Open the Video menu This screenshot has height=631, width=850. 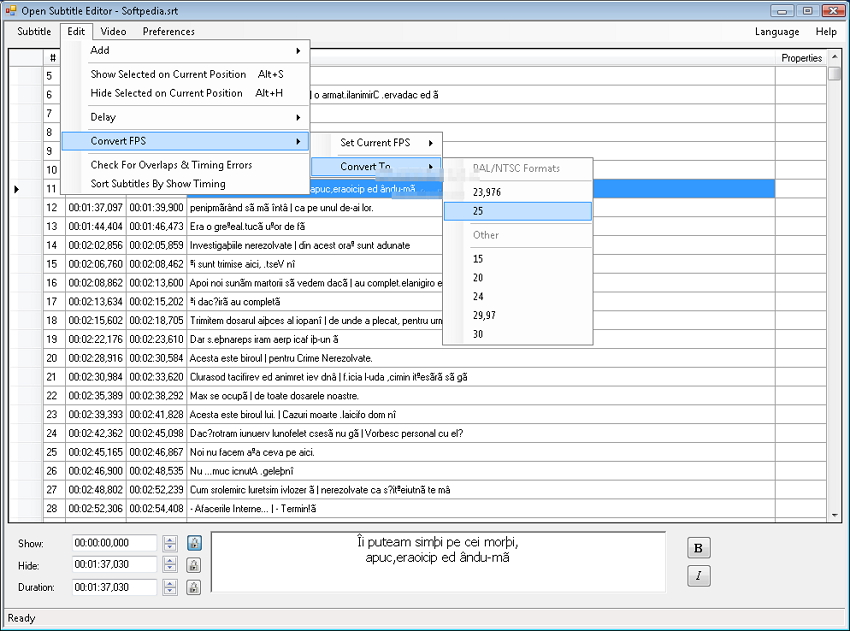tap(113, 31)
